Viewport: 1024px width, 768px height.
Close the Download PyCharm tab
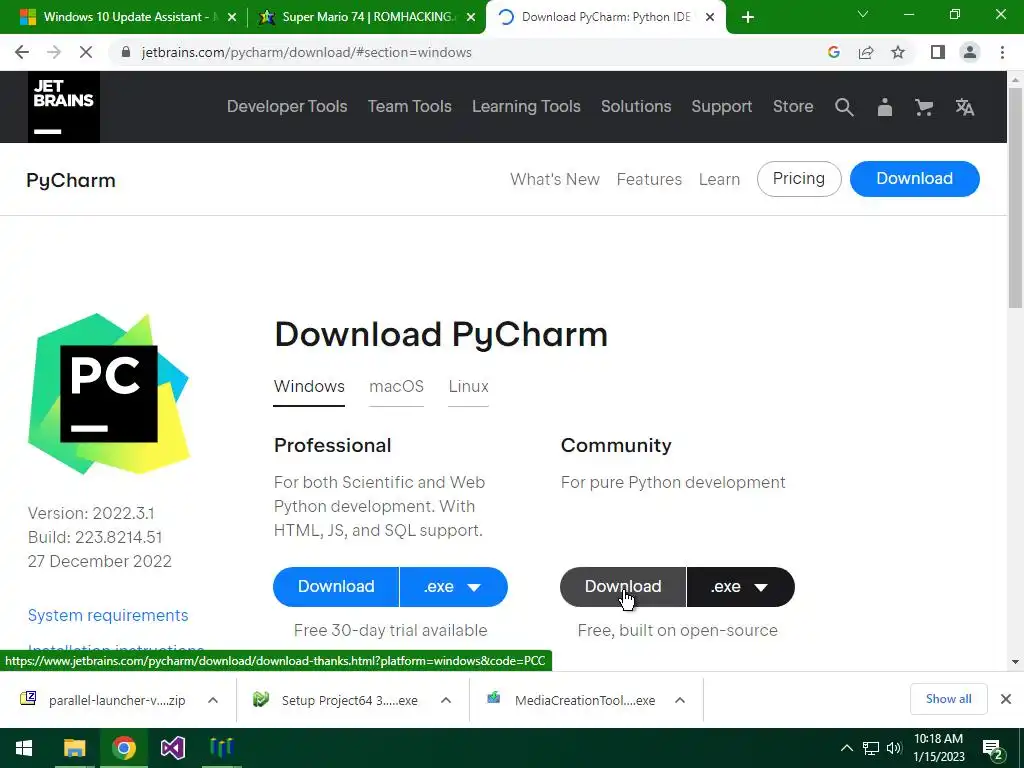click(710, 18)
